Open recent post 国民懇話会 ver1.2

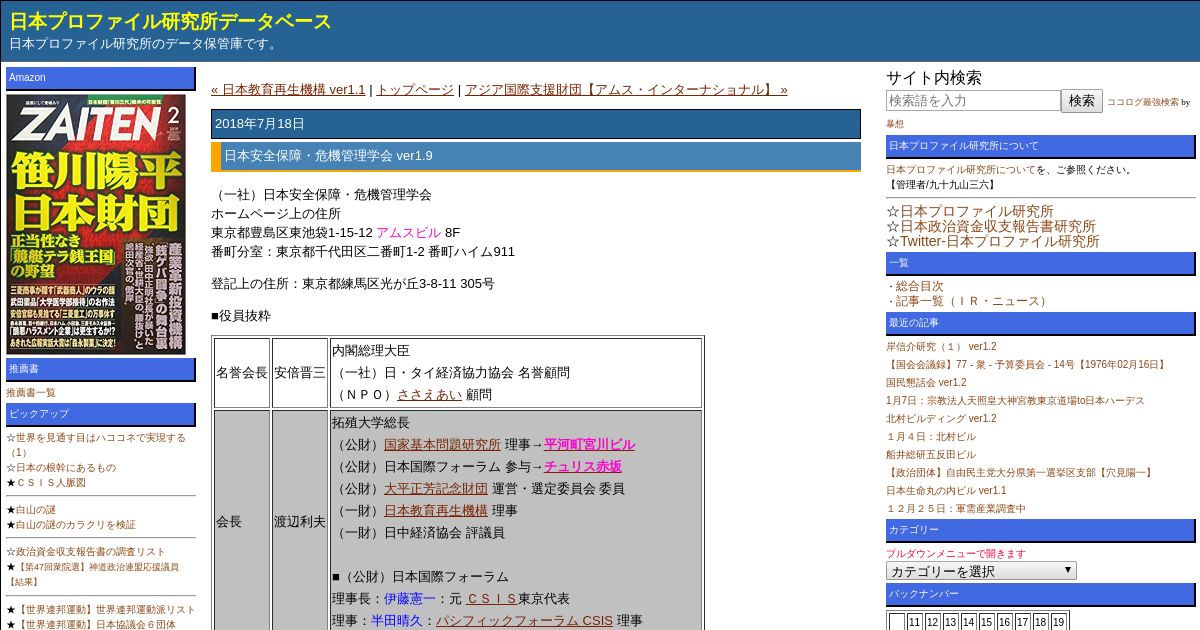tap(926, 383)
